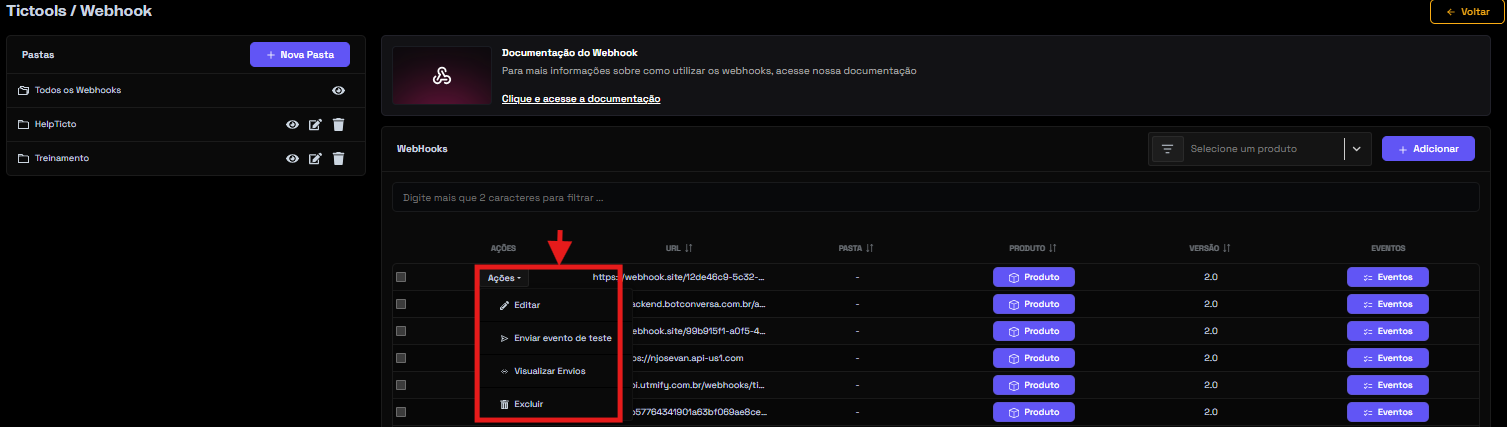Image resolution: width=1507 pixels, height=427 pixels.
Task: Toggle visibility eye for HelpTicto folder
Action: (292, 125)
